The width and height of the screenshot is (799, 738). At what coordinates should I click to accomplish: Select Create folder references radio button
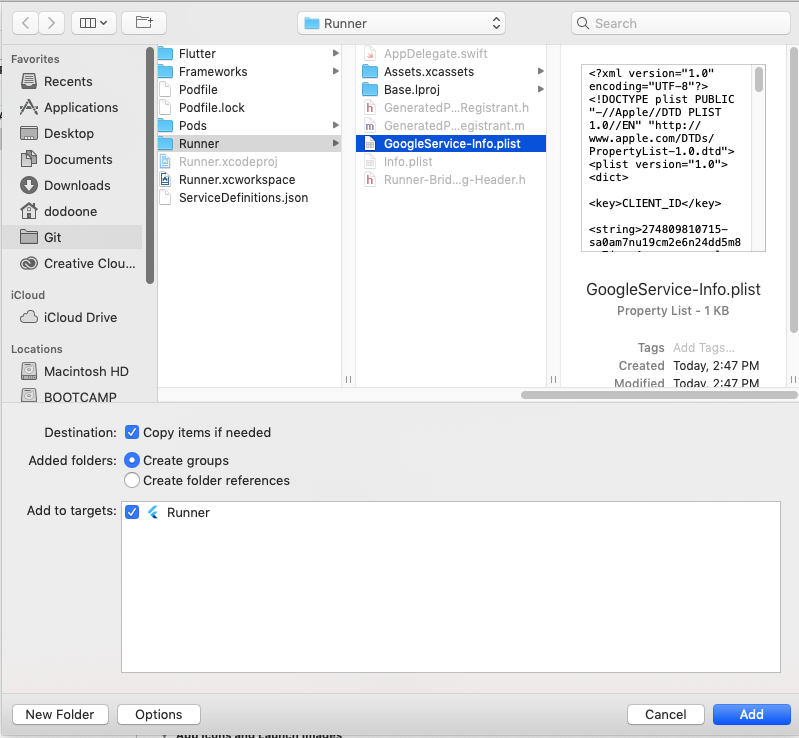[131, 480]
